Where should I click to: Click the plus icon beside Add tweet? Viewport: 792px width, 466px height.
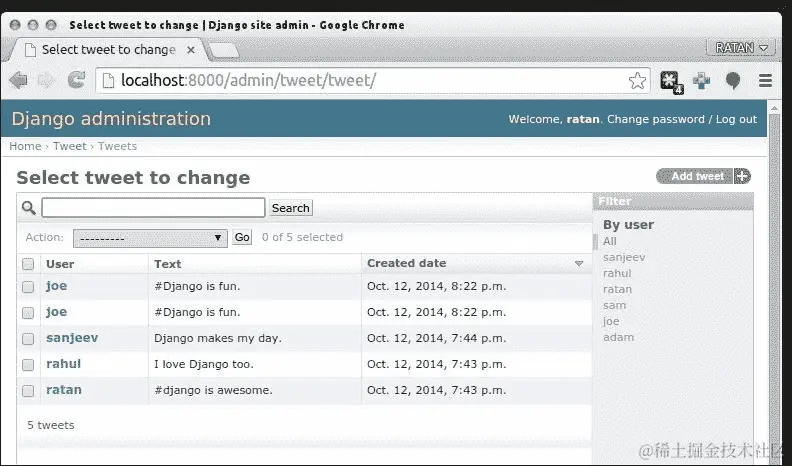pos(742,176)
